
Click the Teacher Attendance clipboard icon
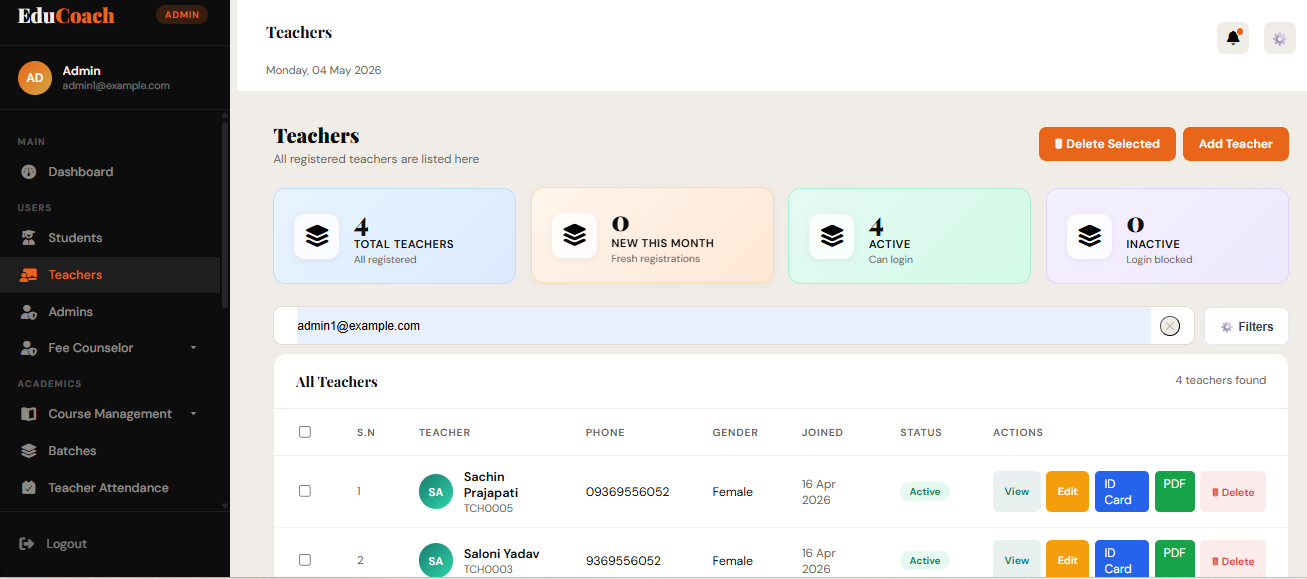[x=29, y=488]
